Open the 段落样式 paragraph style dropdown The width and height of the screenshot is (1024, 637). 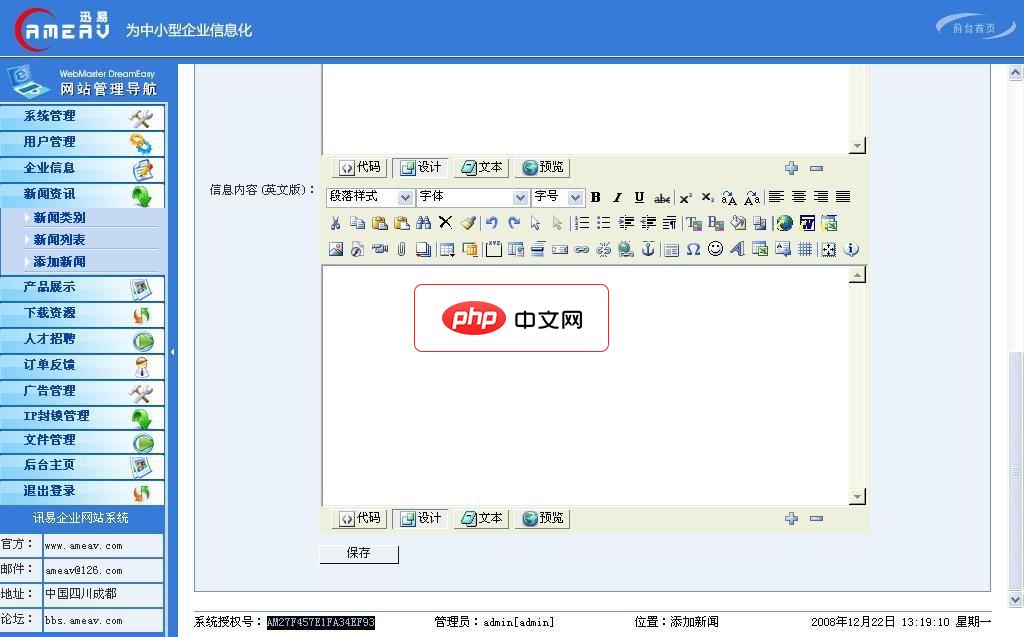point(369,197)
